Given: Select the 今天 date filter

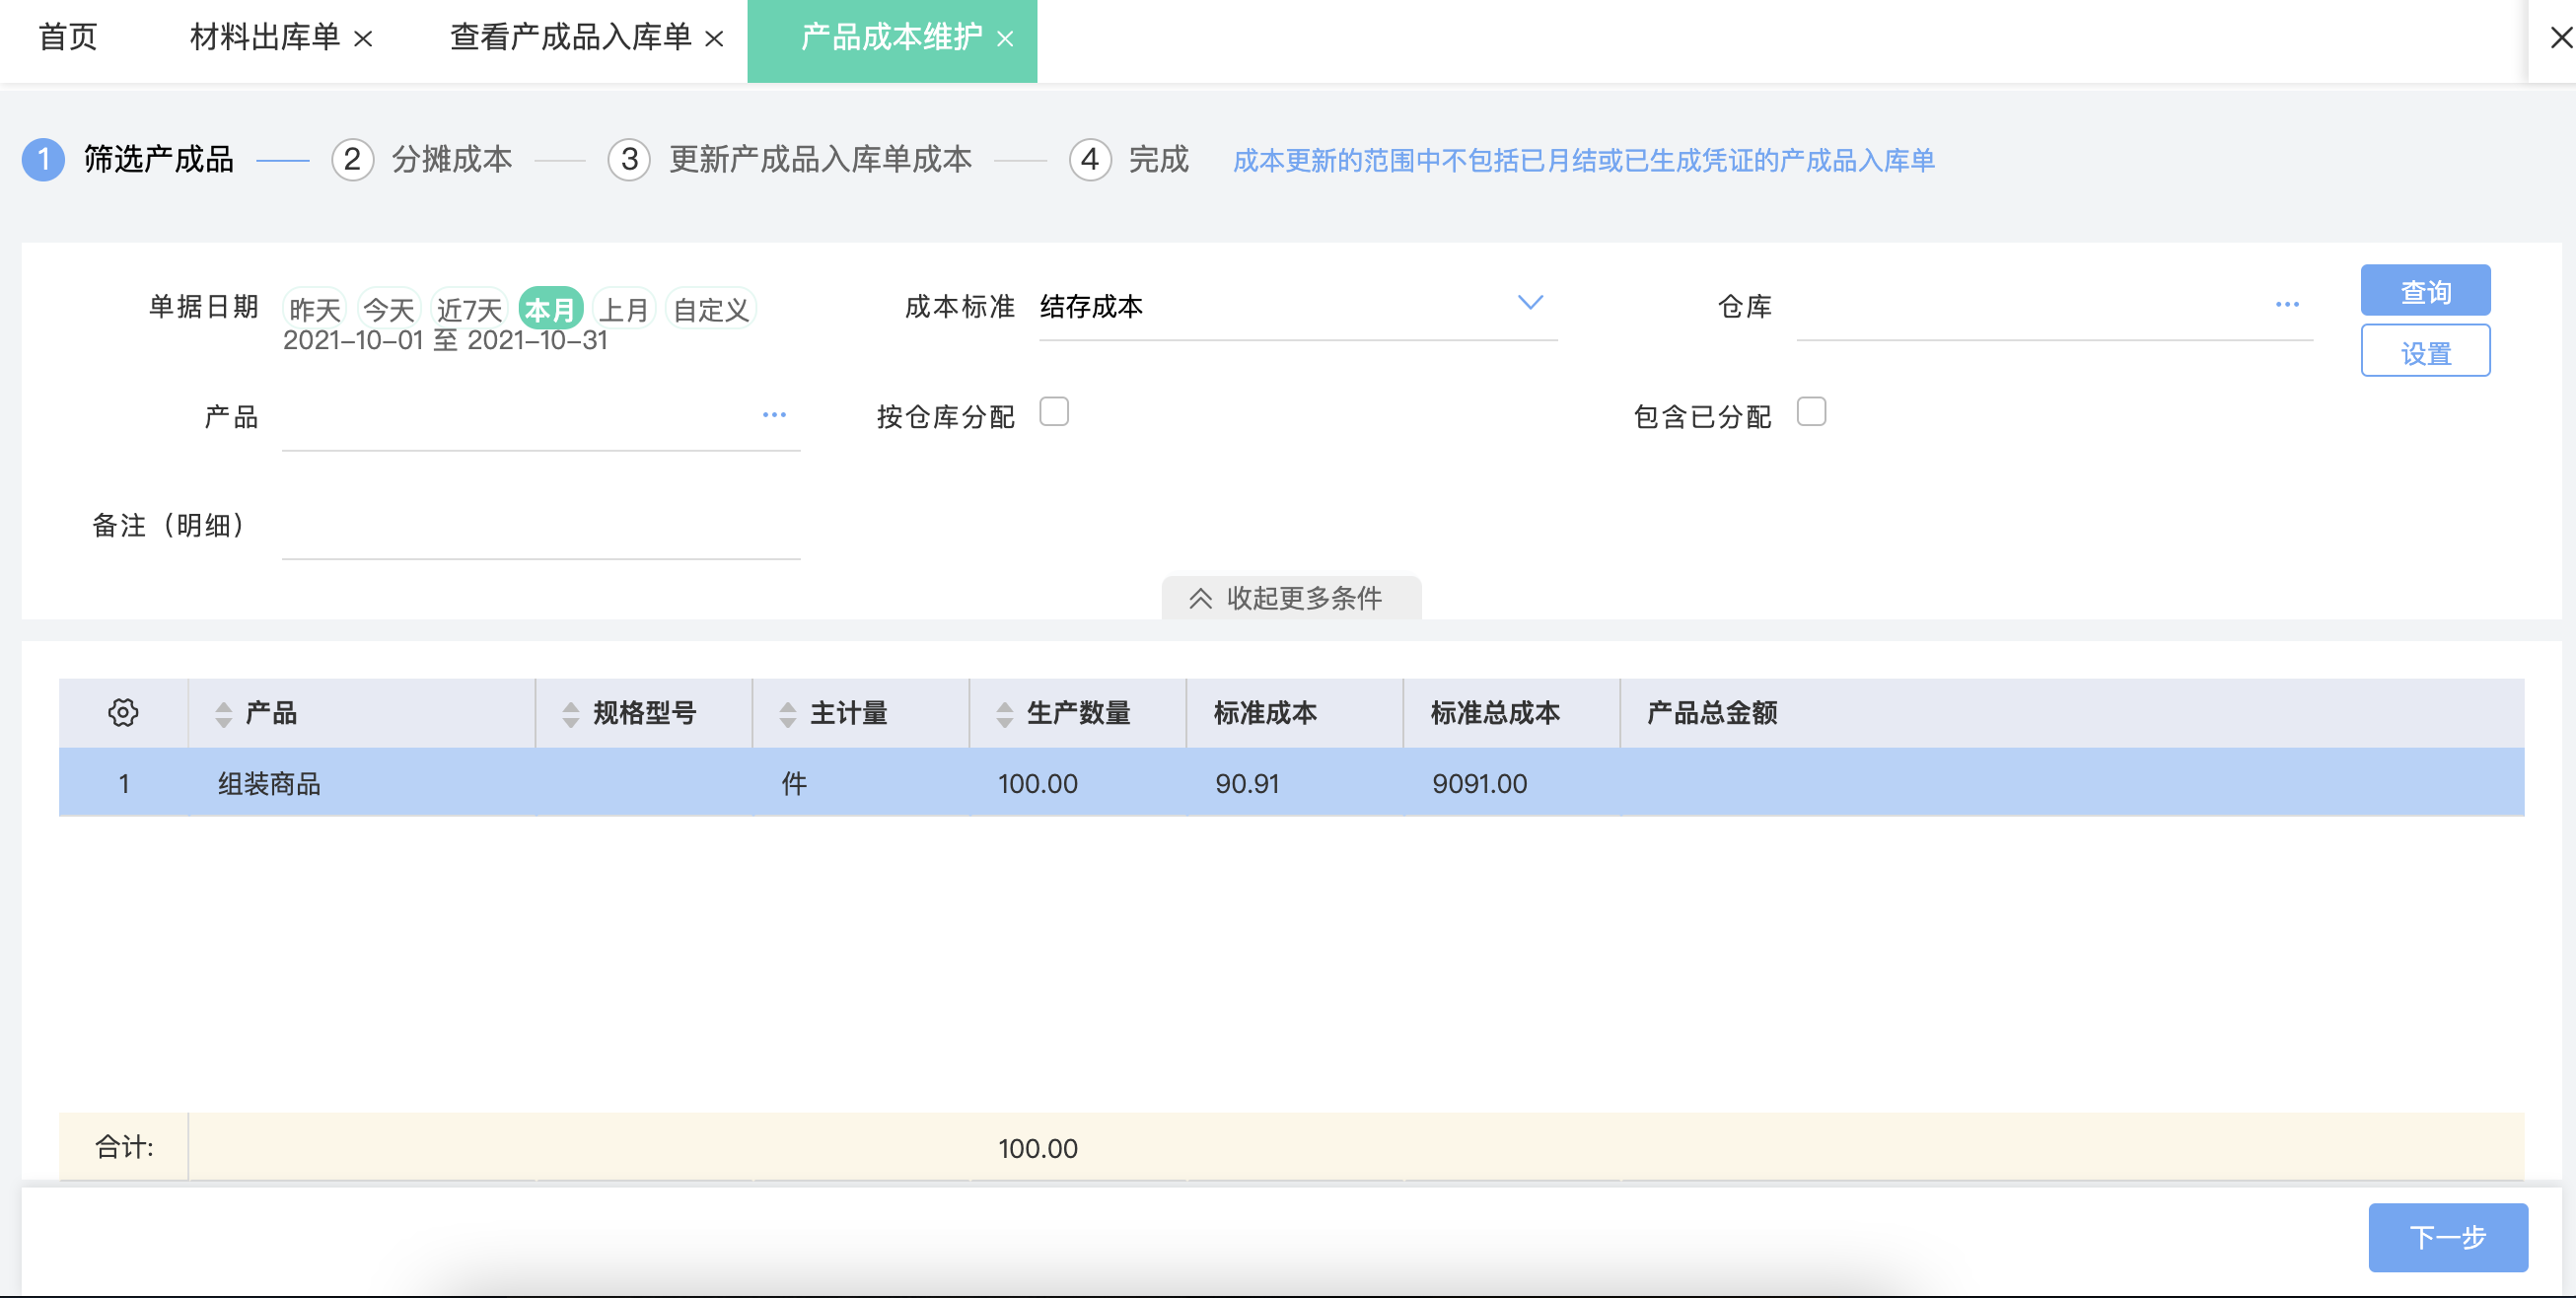Looking at the screenshot, I should (389, 309).
